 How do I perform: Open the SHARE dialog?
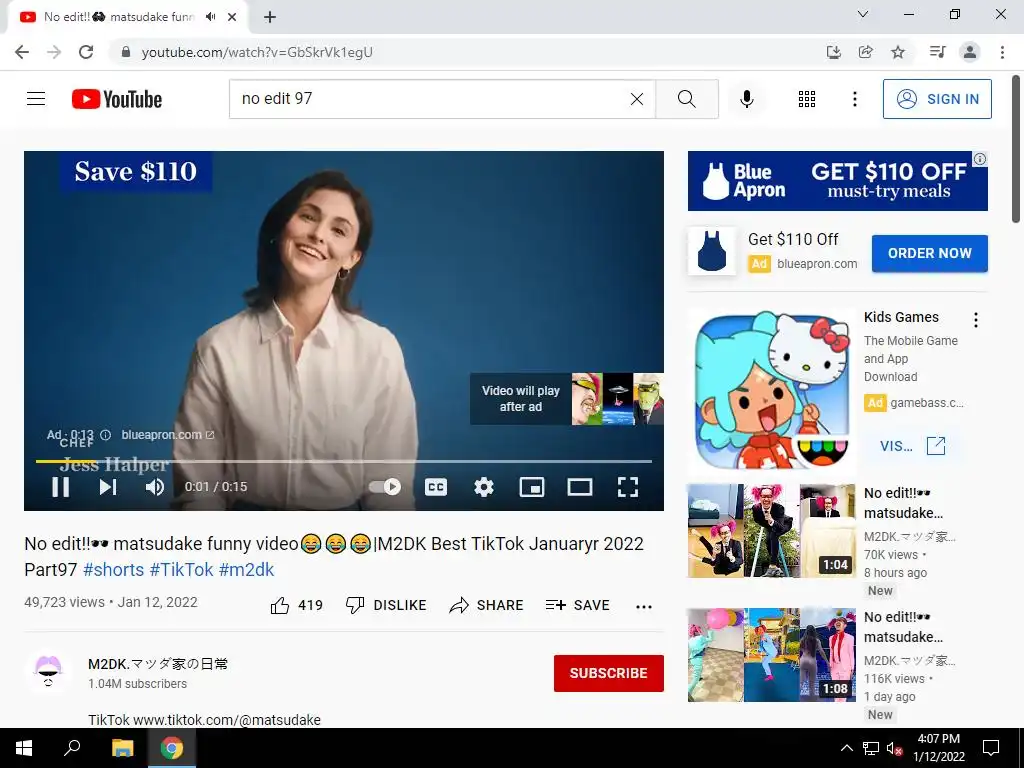[x=487, y=605]
